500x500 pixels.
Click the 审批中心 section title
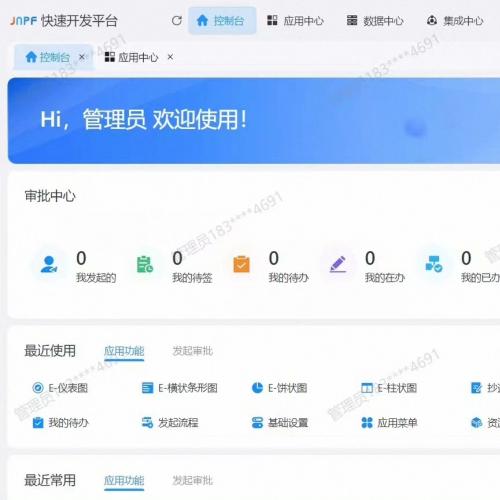click(50, 196)
